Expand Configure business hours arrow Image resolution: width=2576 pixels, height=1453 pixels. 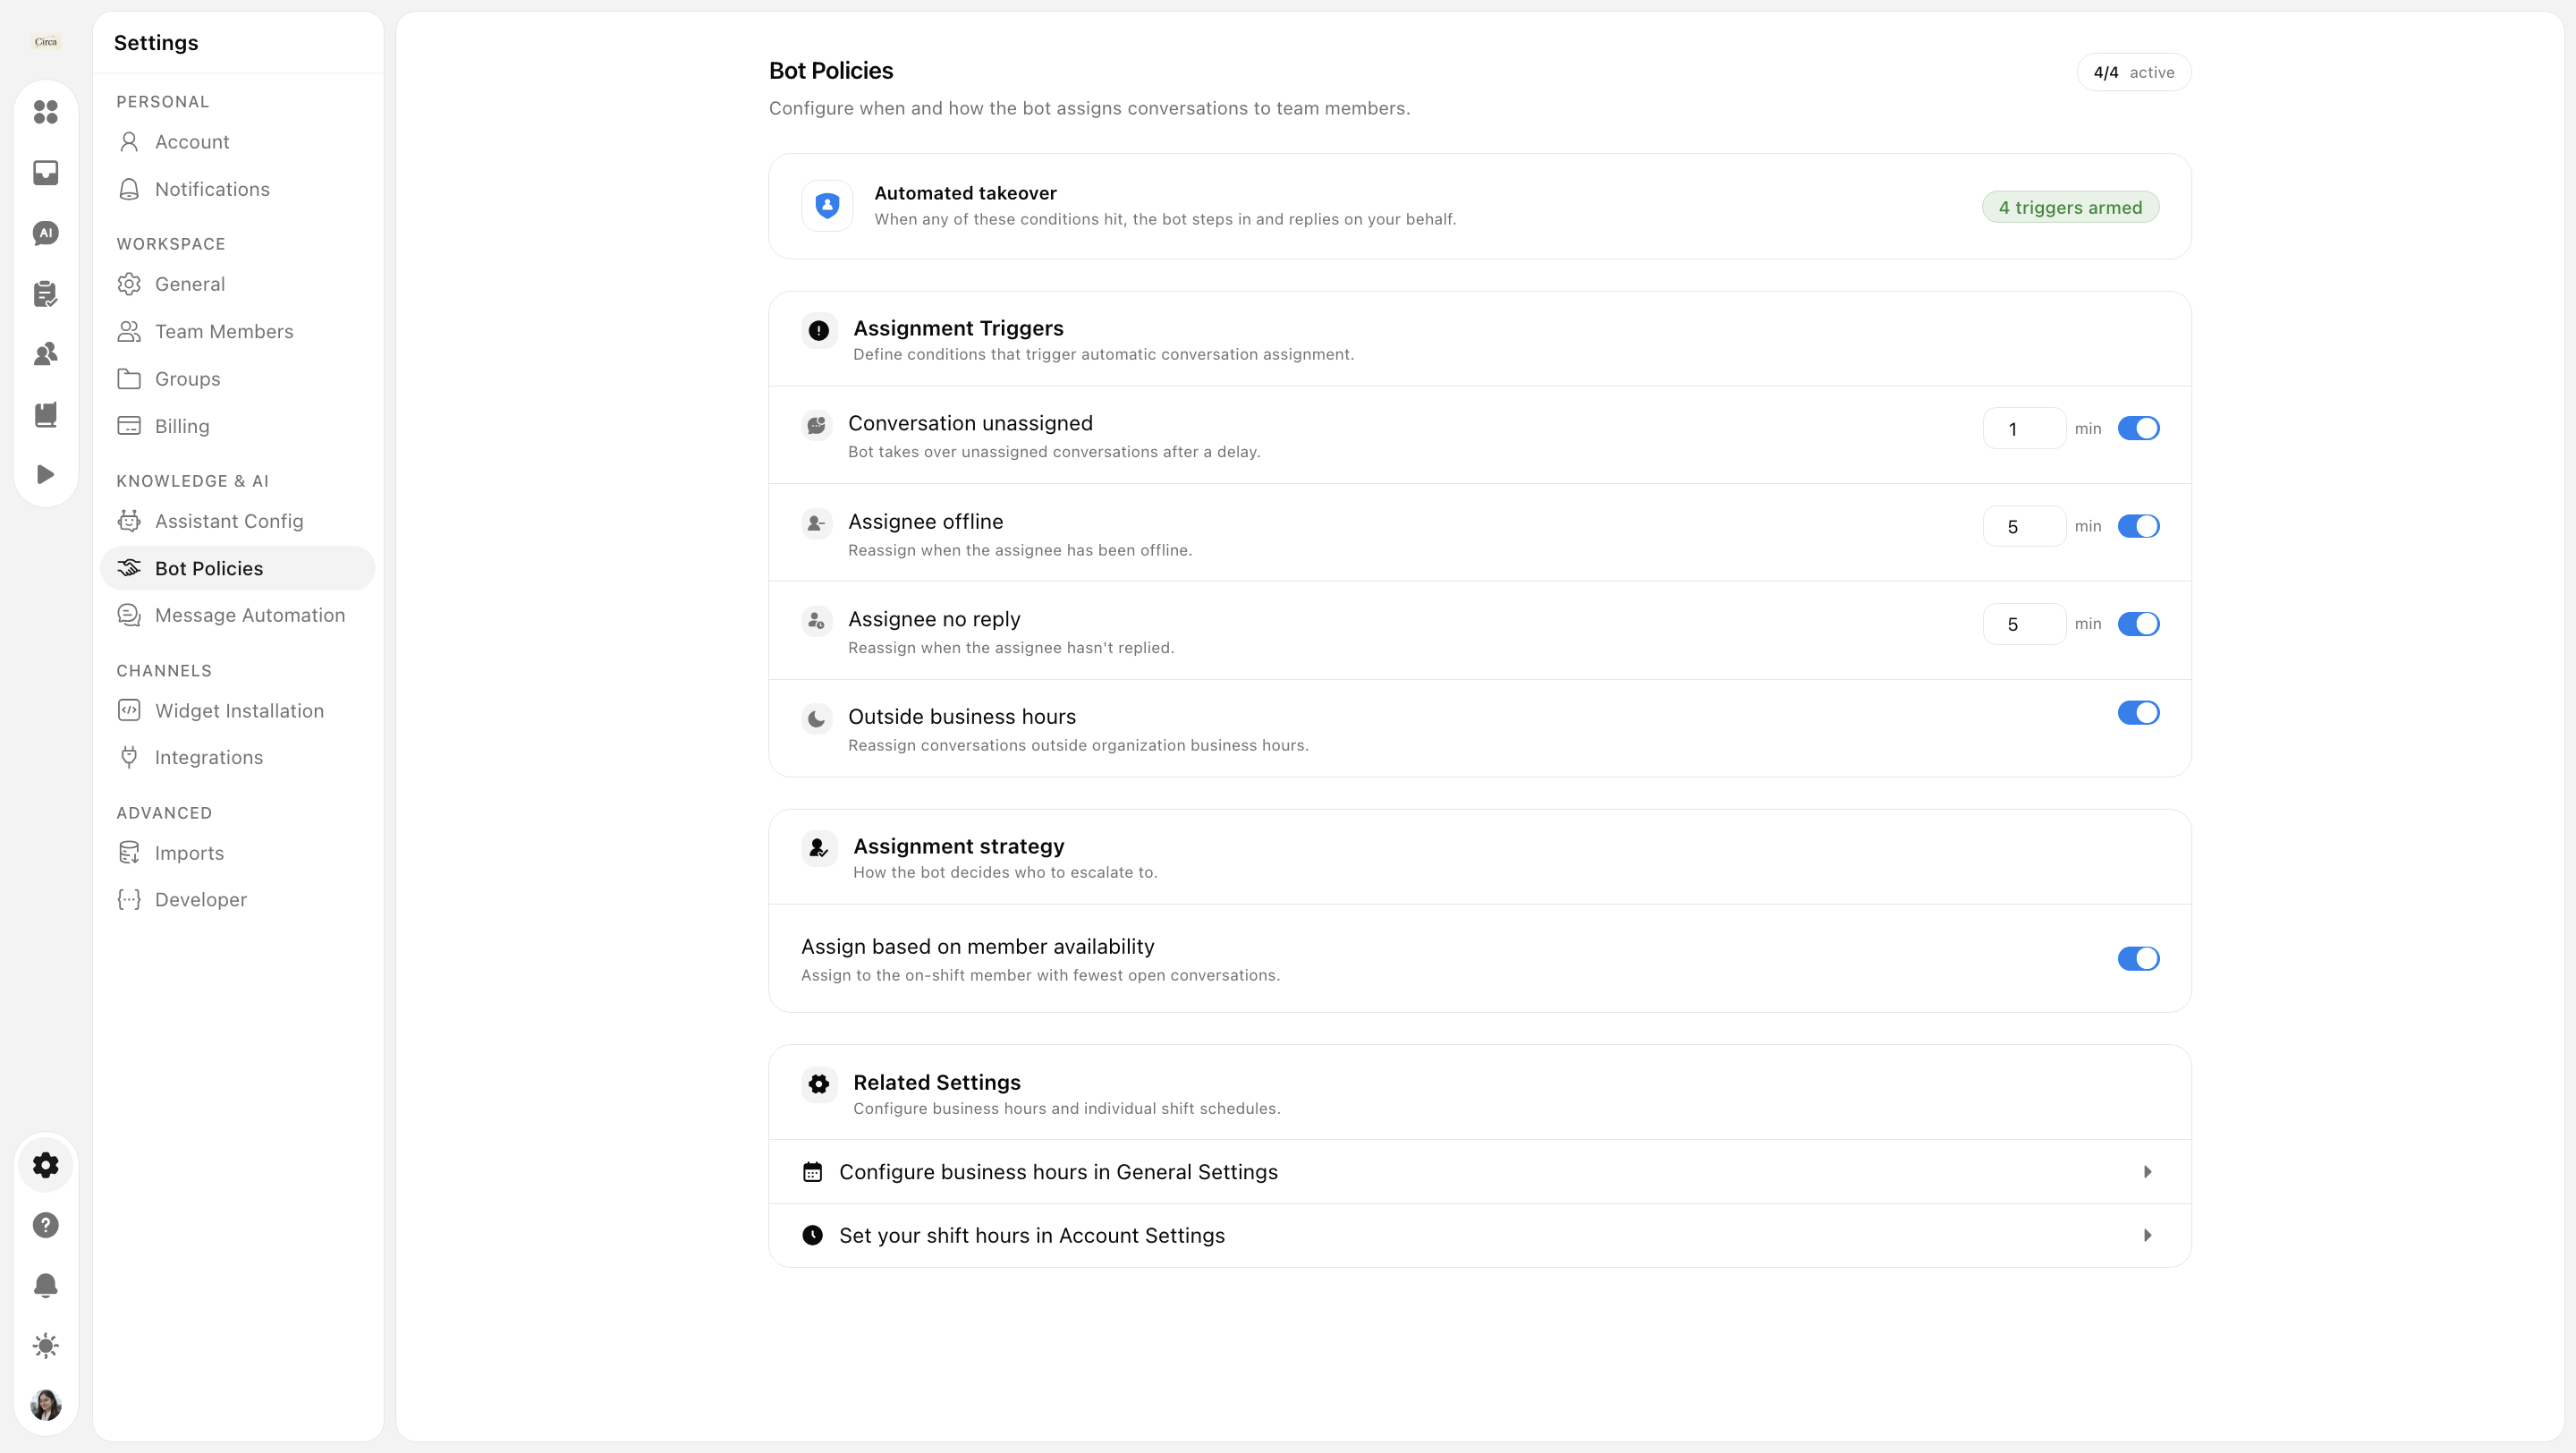click(x=2147, y=1171)
